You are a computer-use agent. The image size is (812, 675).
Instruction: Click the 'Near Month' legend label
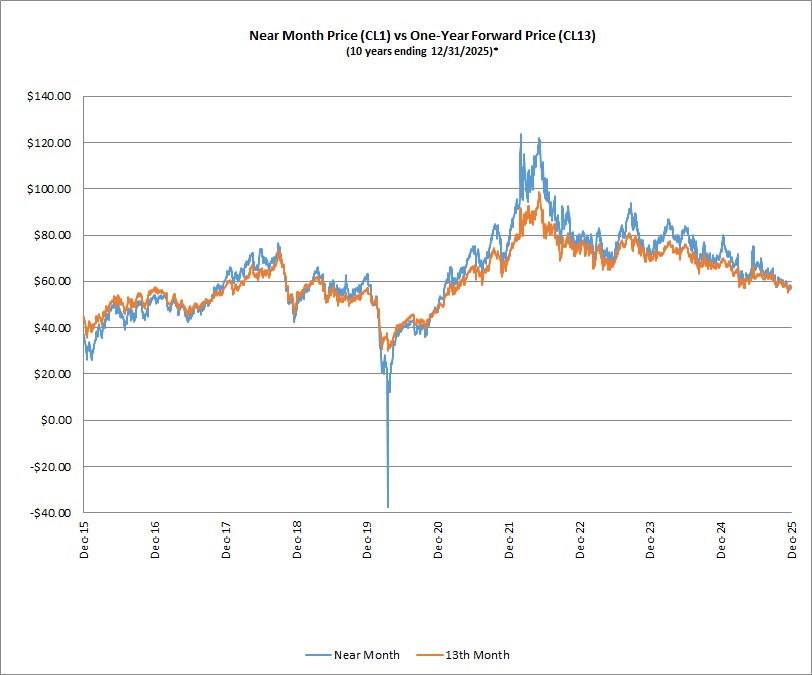pos(369,655)
